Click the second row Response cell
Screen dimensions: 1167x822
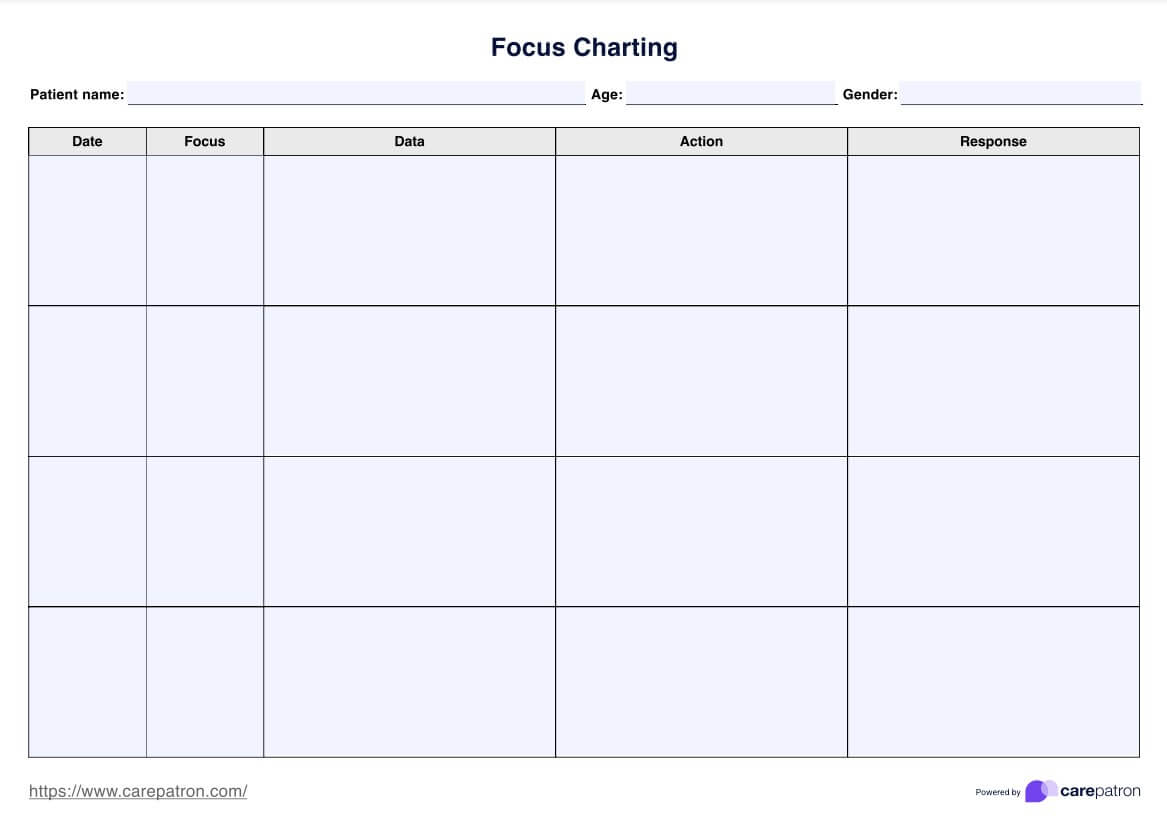[993, 381]
